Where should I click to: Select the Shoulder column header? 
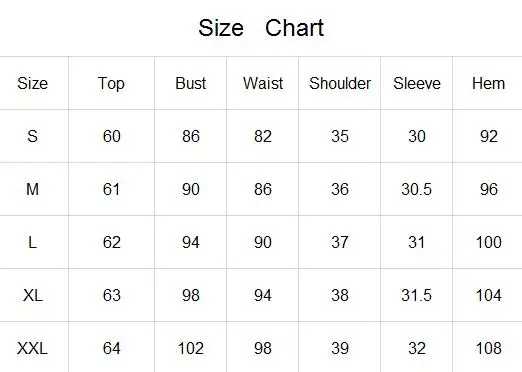click(x=340, y=83)
